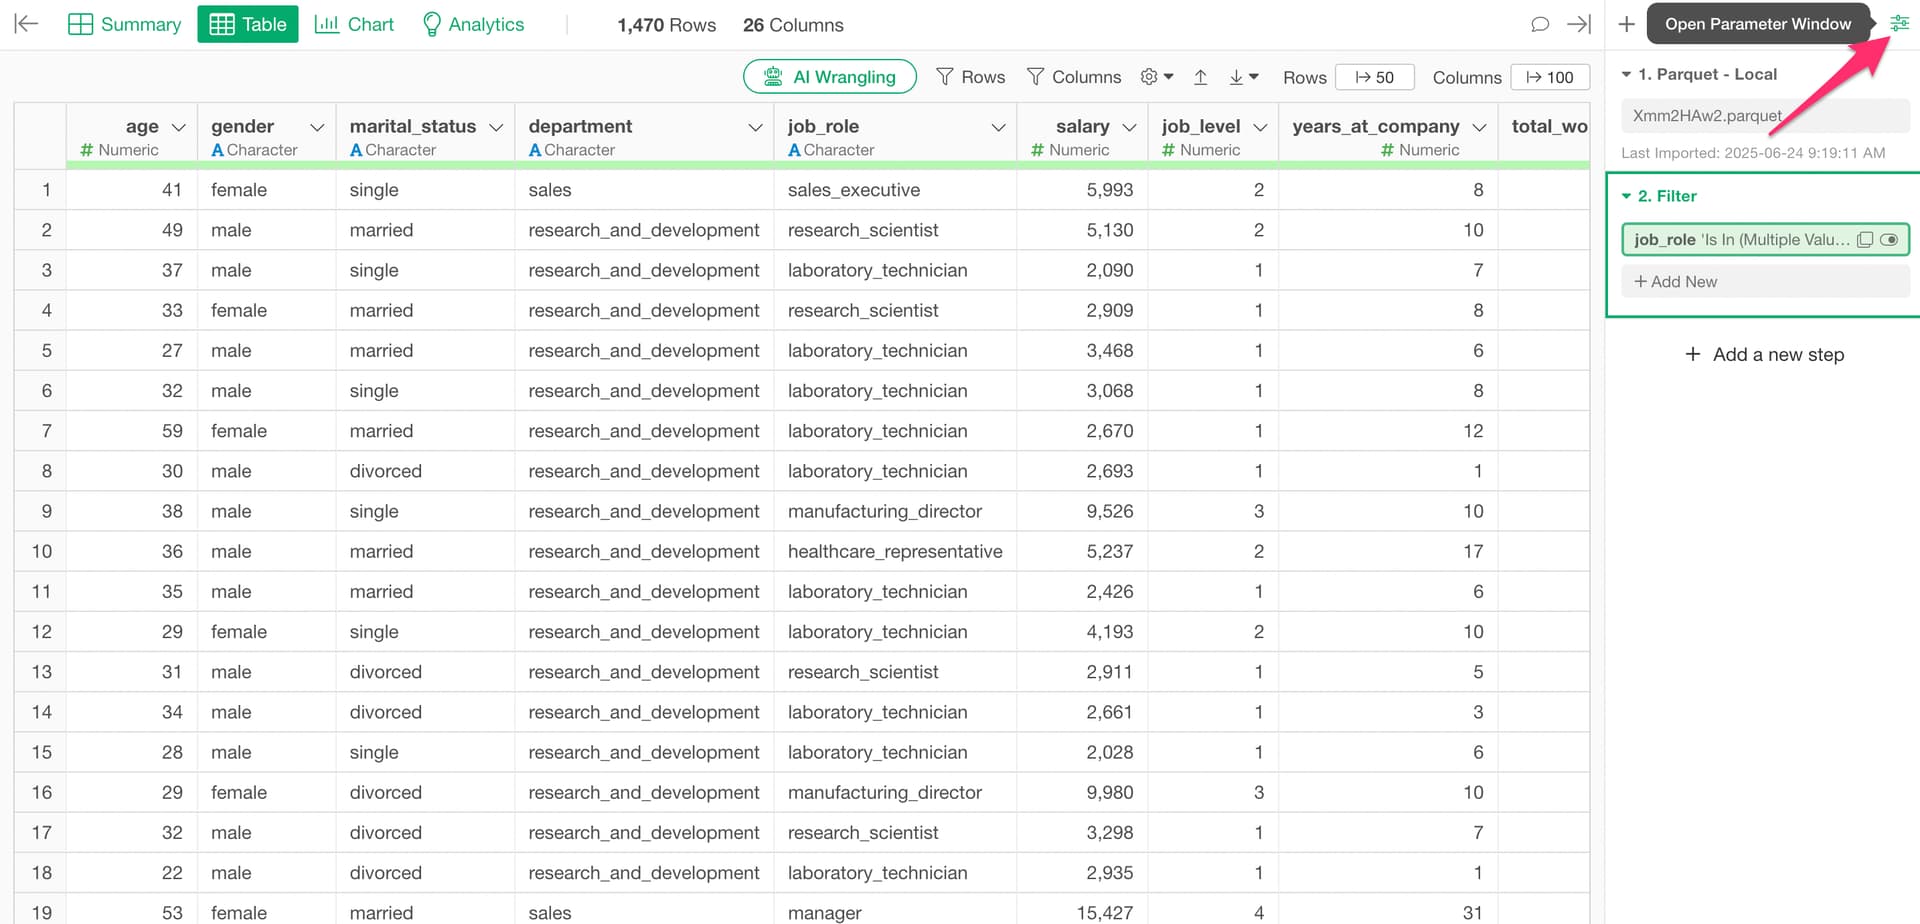Click the AI Wrangling button
This screenshot has height=924, width=1920.
pos(829,77)
